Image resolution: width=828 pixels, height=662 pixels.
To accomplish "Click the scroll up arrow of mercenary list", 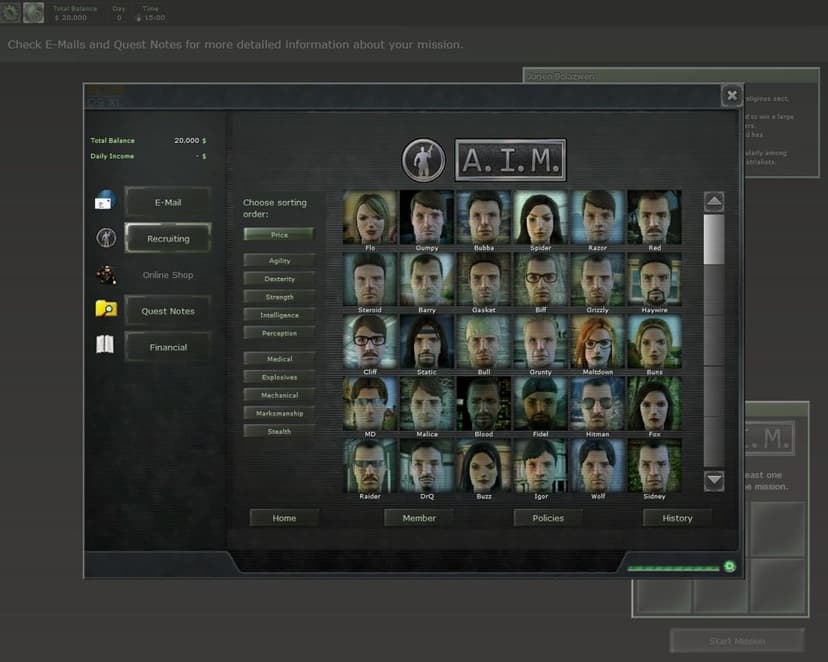I will pyautogui.click(x=714, y=201).
